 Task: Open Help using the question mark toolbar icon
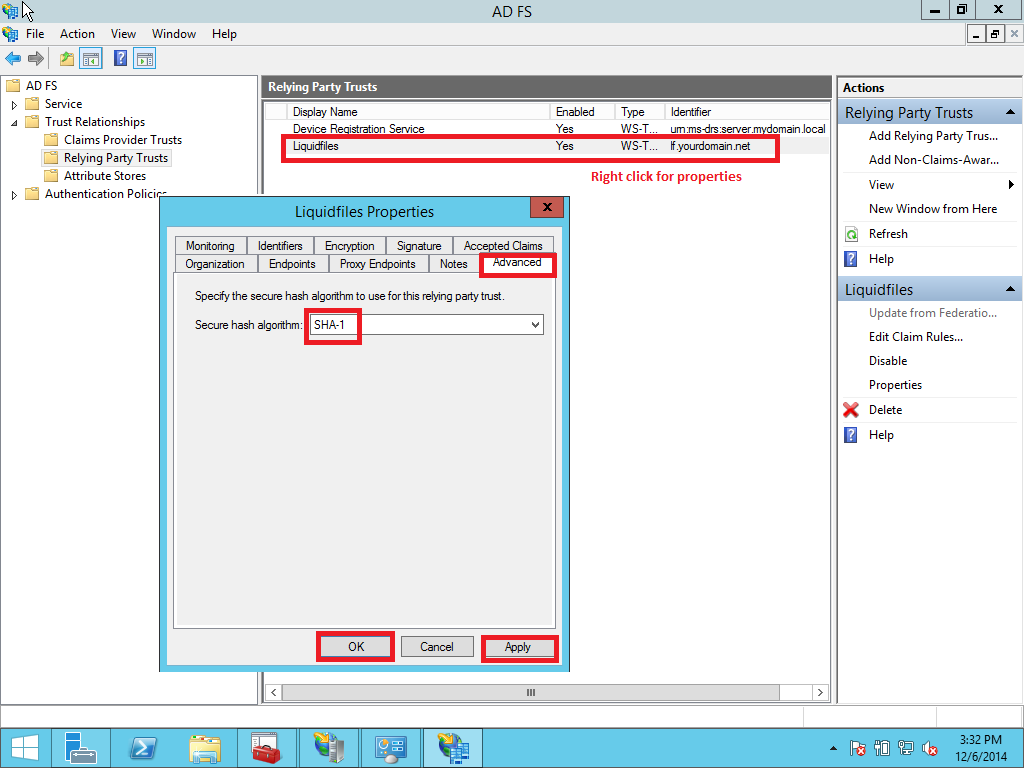pos(119,58)
